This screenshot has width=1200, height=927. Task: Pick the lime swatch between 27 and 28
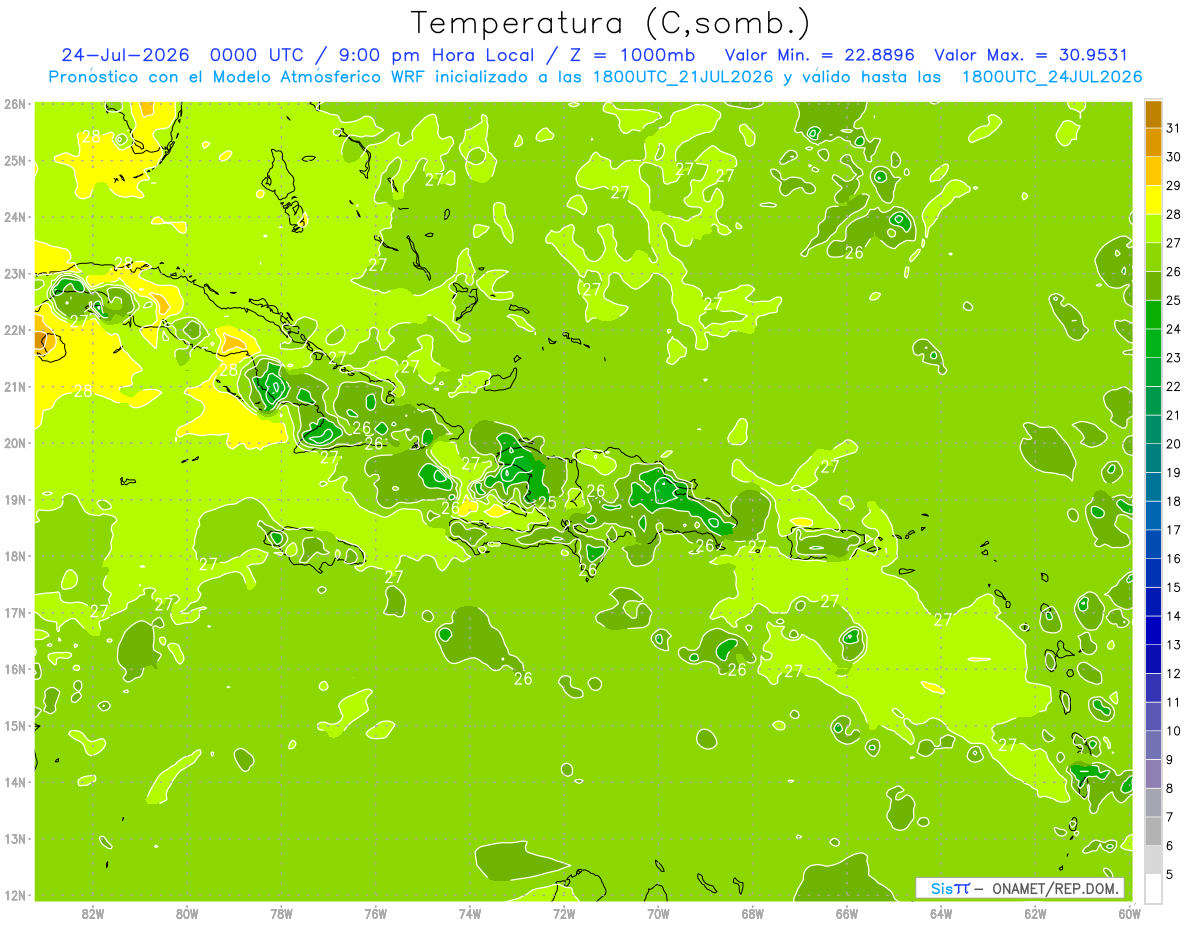pyautogui.click(x=1152, y=228)
